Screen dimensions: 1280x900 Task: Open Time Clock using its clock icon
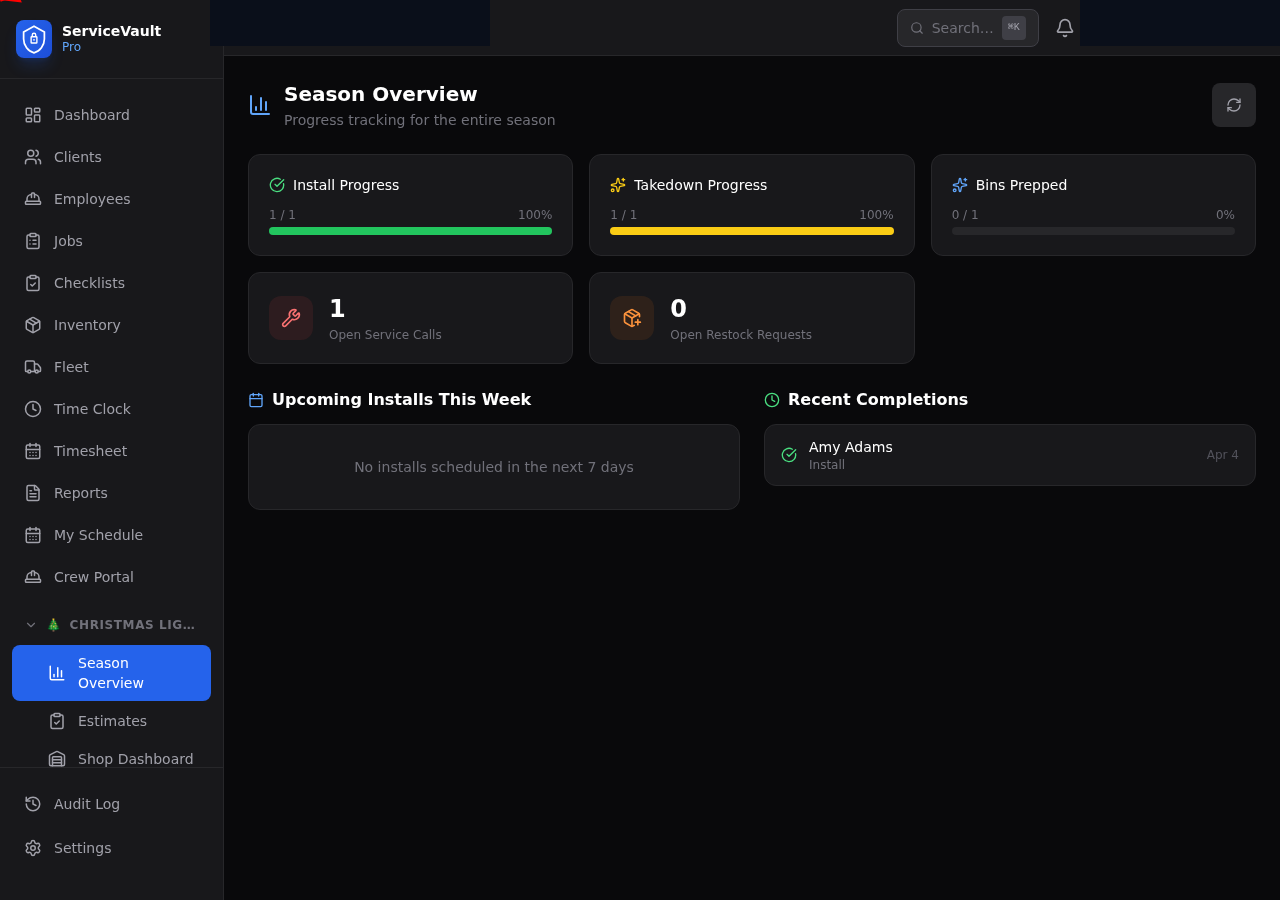(x=31, y=408)
